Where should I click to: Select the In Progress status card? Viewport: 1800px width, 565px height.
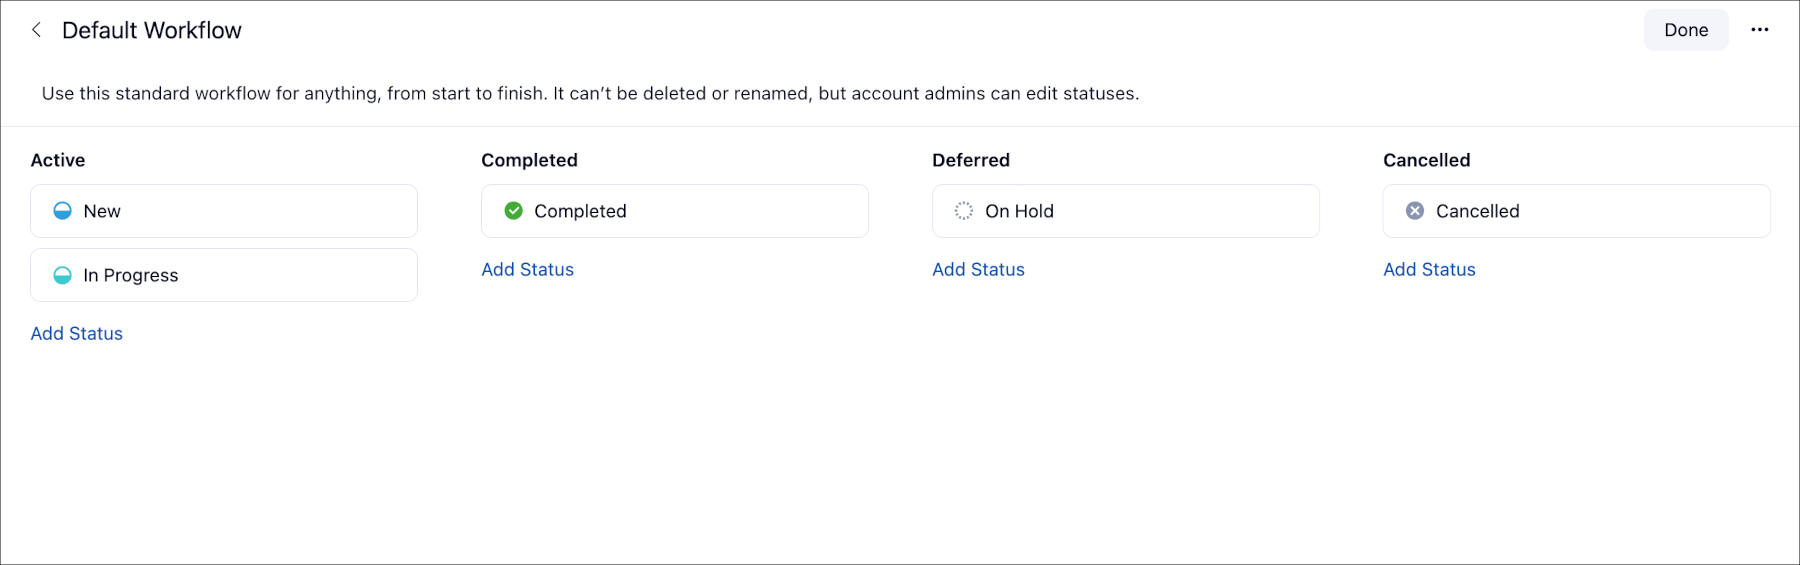click(x=224, y=275)
